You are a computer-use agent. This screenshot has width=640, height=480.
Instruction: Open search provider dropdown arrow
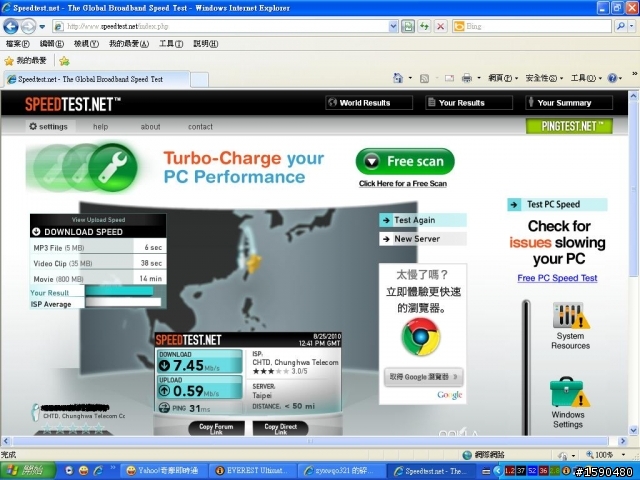pos(631,27)
